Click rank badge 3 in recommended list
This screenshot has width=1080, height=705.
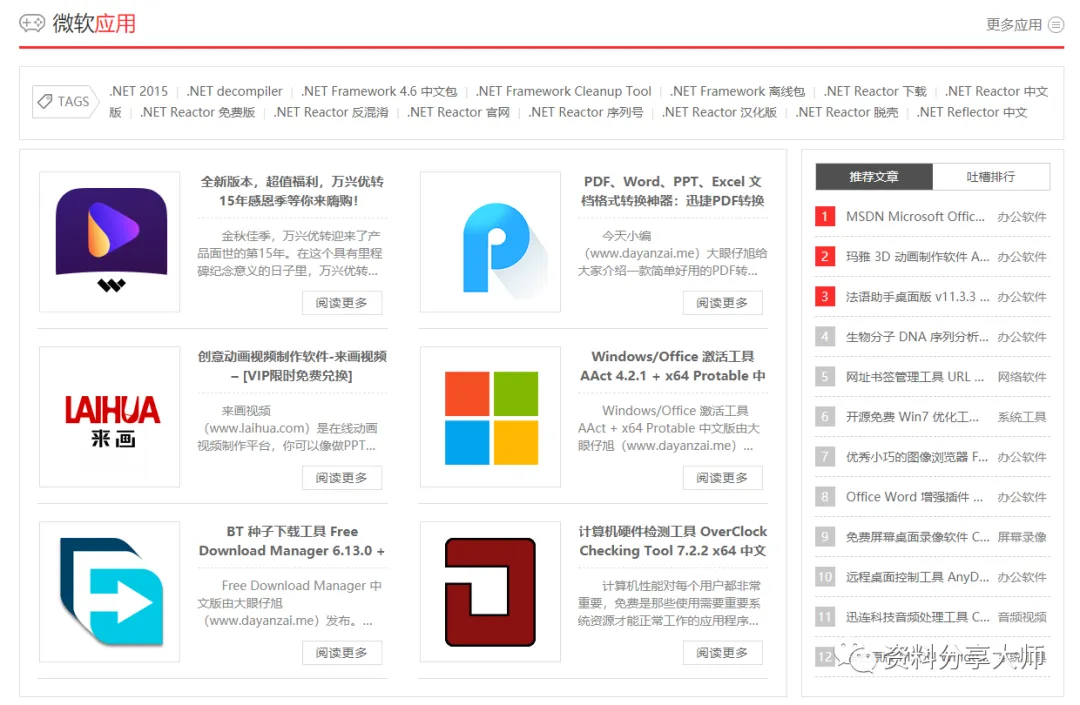824,296
